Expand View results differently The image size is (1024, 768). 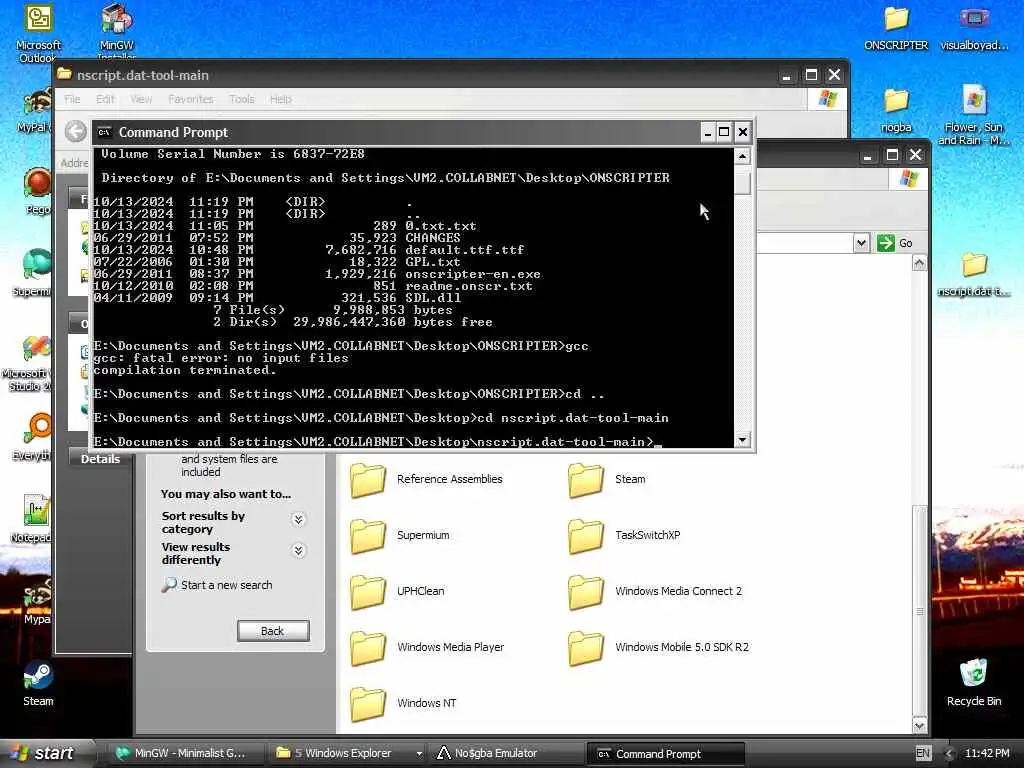tap(298, 551)
